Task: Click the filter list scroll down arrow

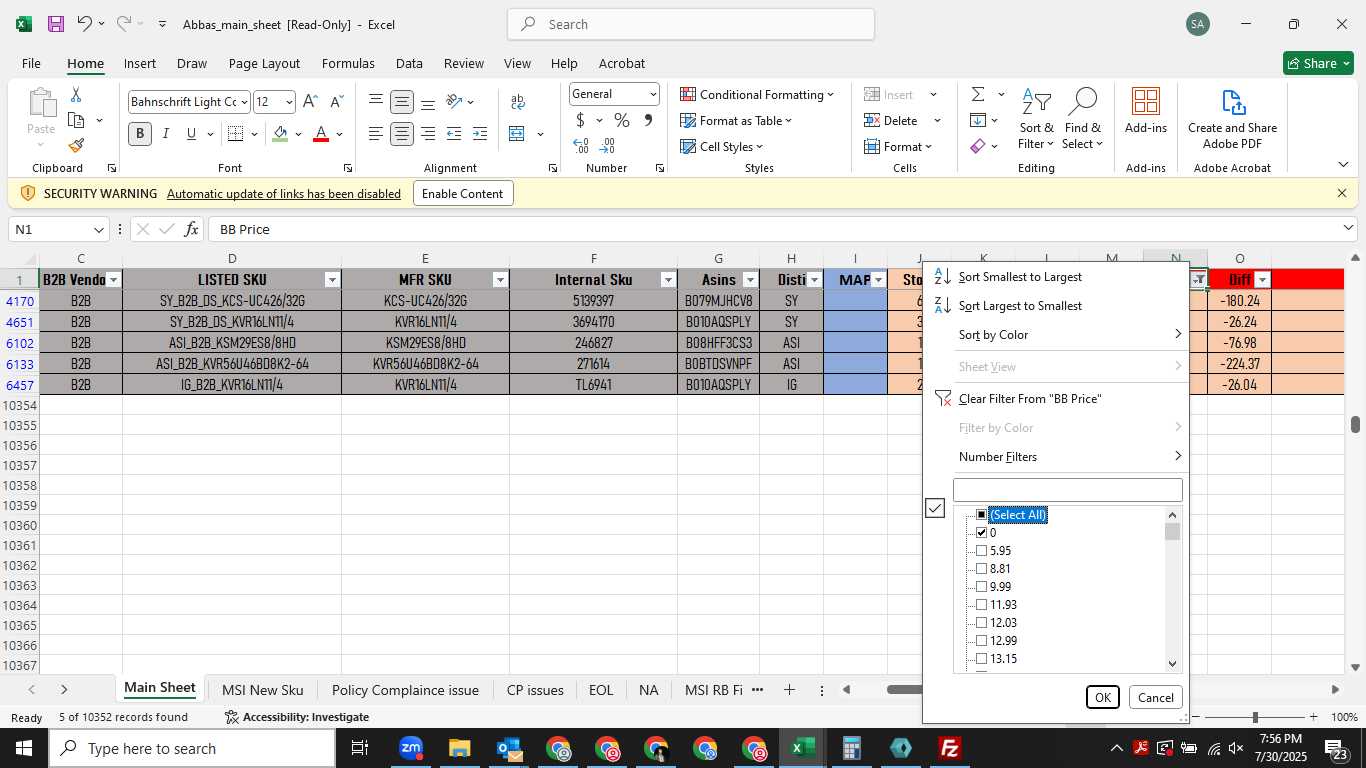Action: coord(1173,664)
